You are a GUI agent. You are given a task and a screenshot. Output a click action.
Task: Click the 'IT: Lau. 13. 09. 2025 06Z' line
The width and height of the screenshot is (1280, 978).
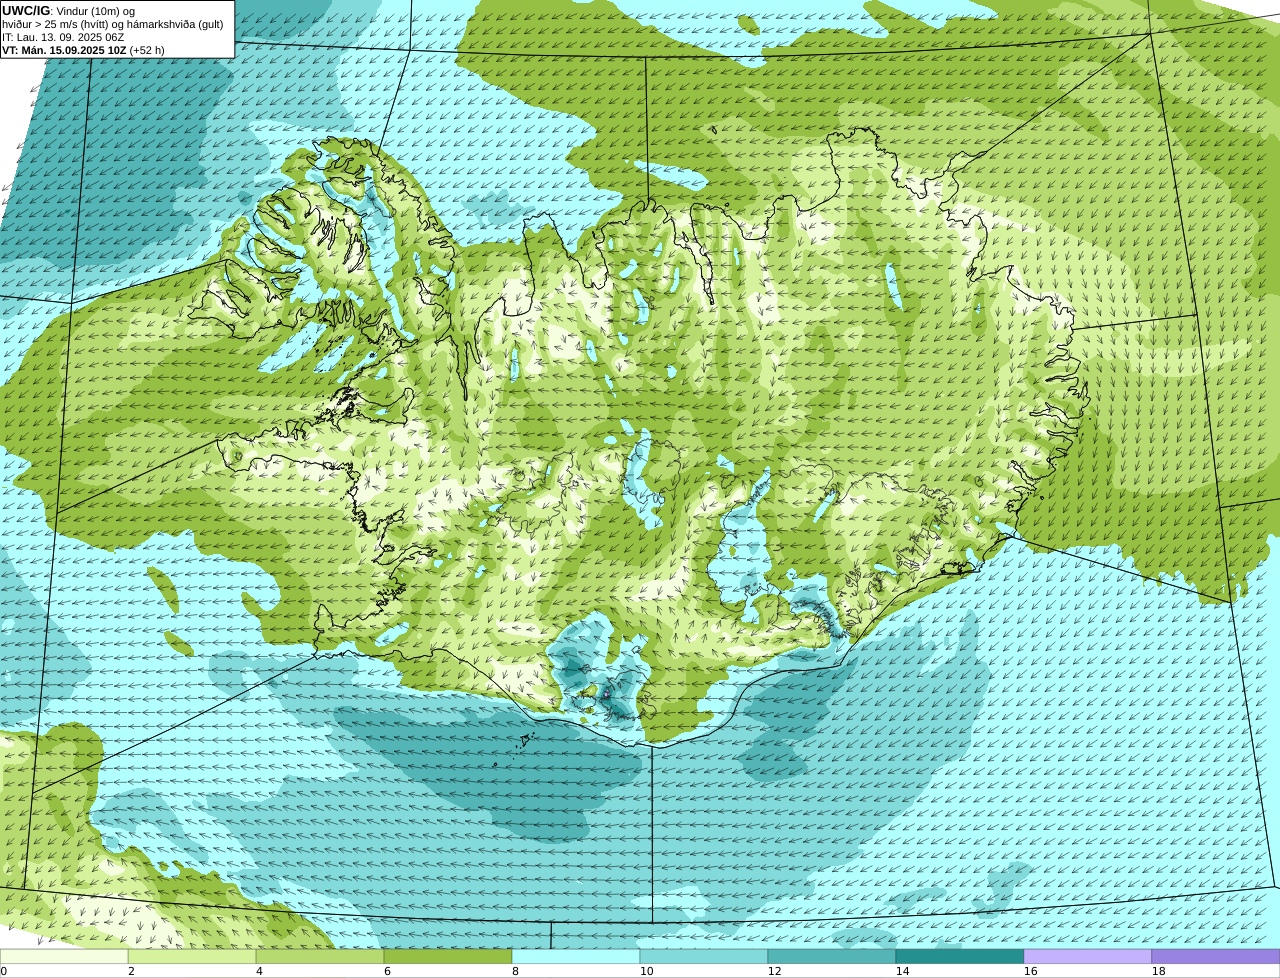point(63,37)
